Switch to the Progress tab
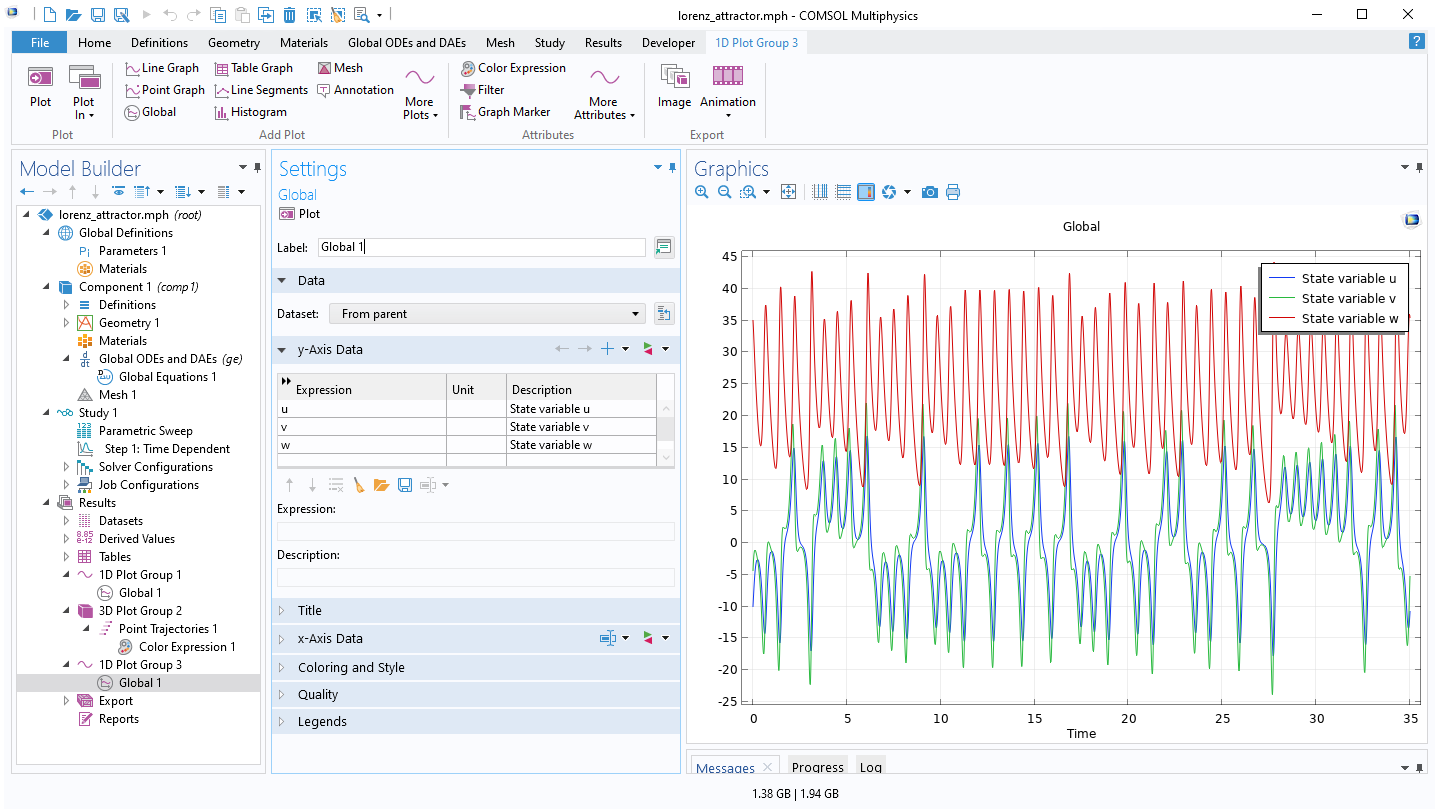 coord(817,768)
